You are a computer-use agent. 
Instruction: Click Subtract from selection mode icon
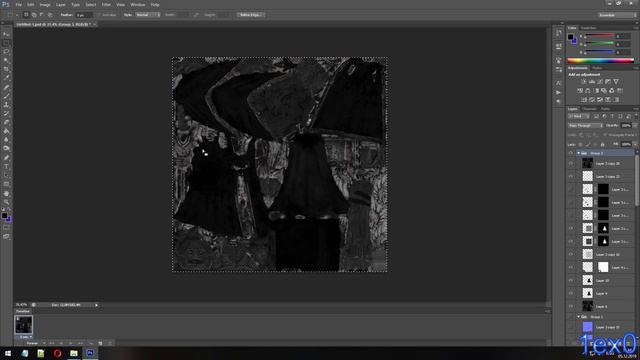point(42,15)
